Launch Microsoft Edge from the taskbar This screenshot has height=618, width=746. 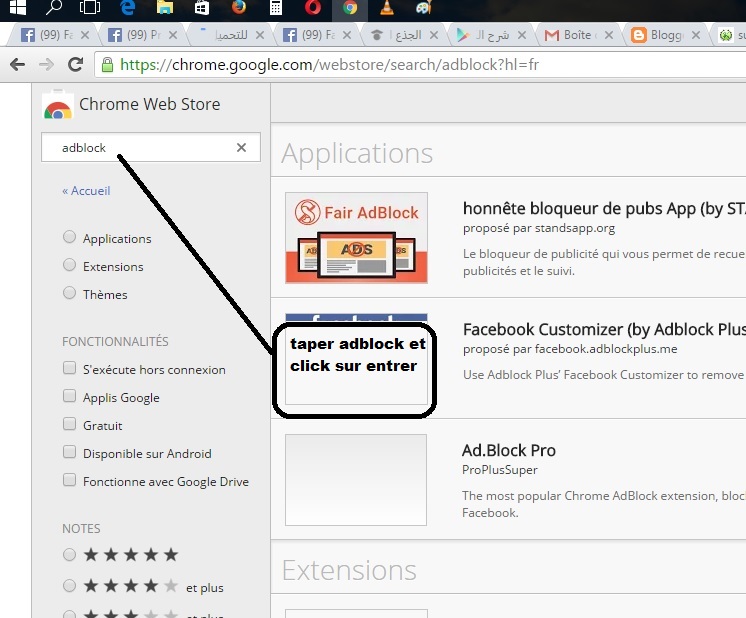pos(128,7)
